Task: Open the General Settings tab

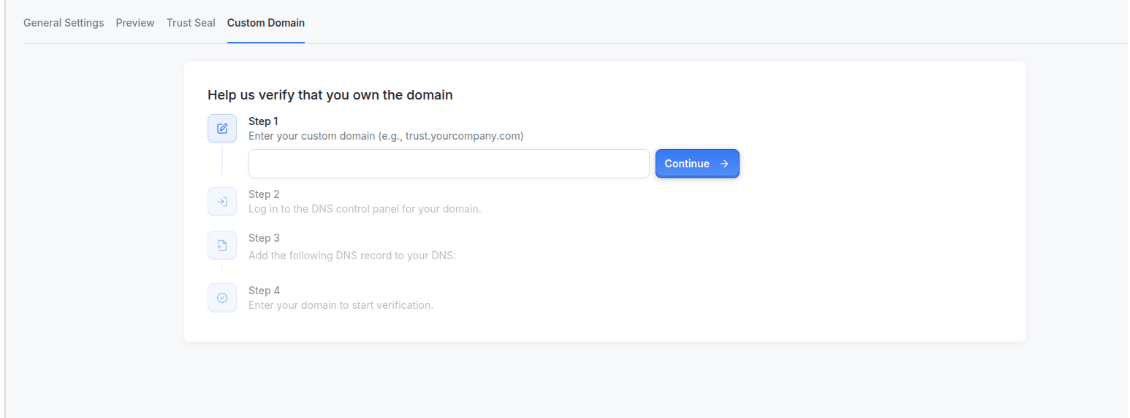Action: (63, 23)
